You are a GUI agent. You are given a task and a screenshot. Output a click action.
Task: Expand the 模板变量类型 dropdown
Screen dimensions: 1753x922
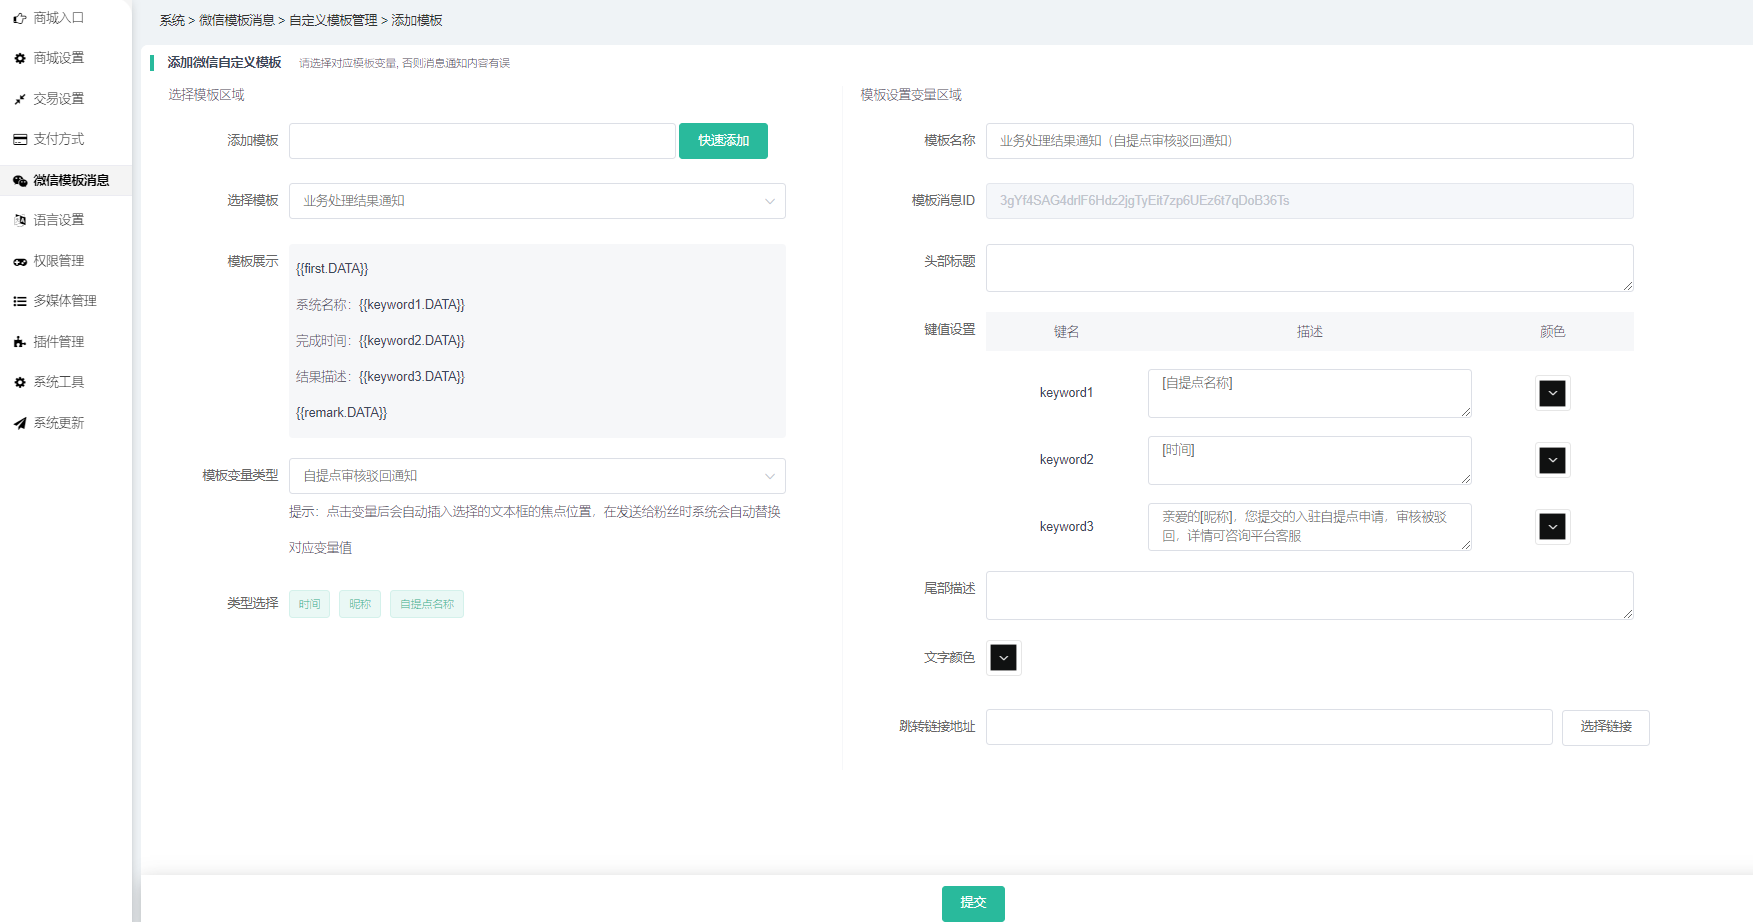pos(537,476)
